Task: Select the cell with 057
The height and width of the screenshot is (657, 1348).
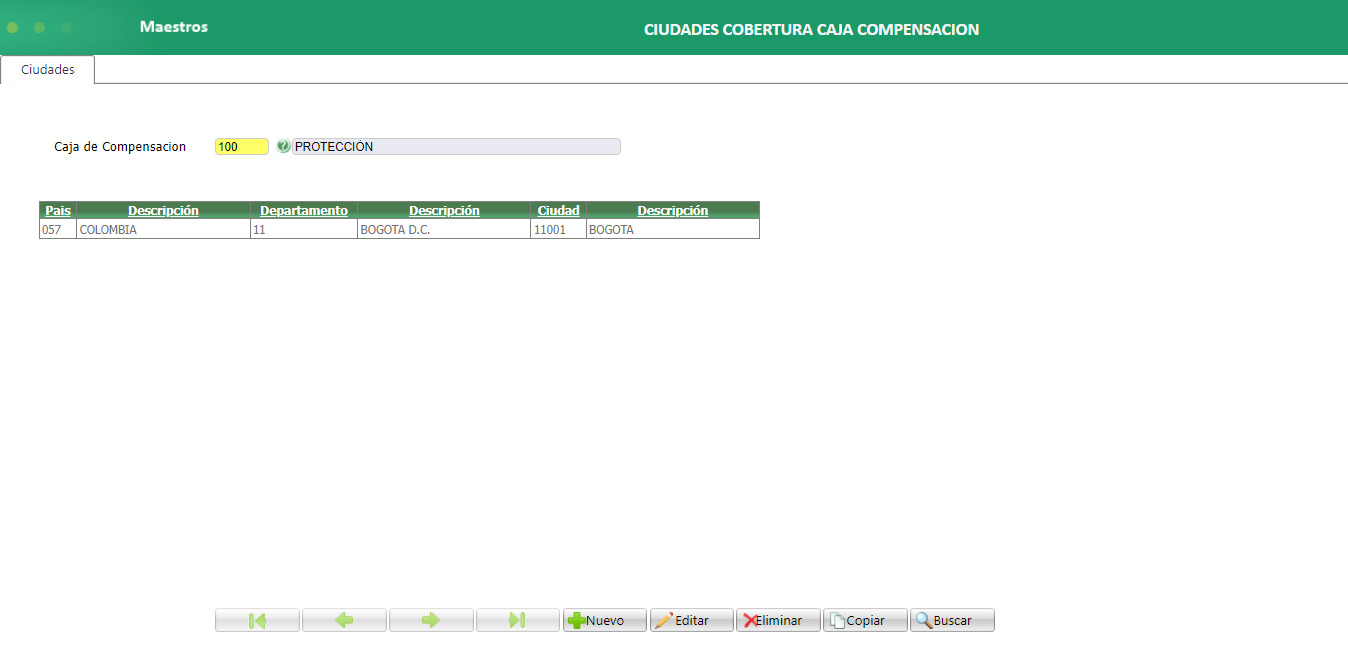Action: (x=58, y=229)
